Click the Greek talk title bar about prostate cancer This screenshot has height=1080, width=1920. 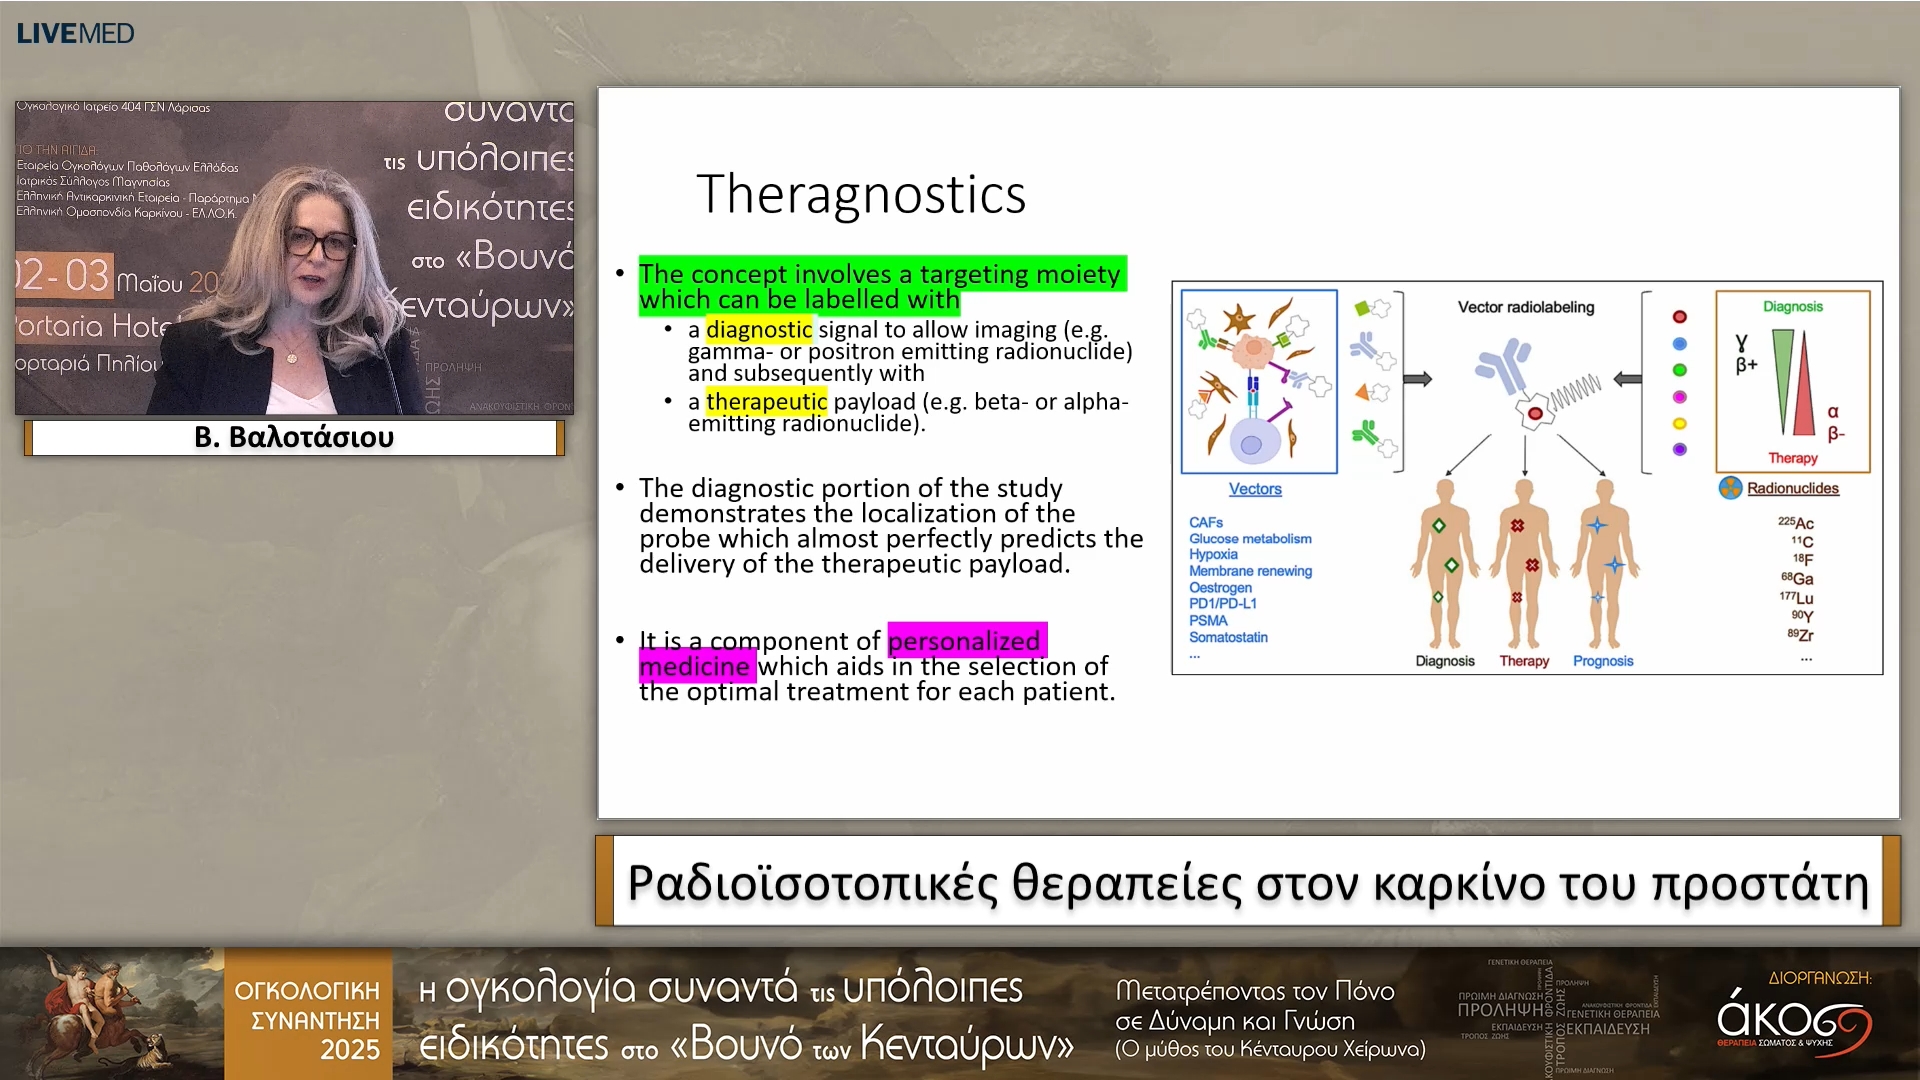(1247, 881)
